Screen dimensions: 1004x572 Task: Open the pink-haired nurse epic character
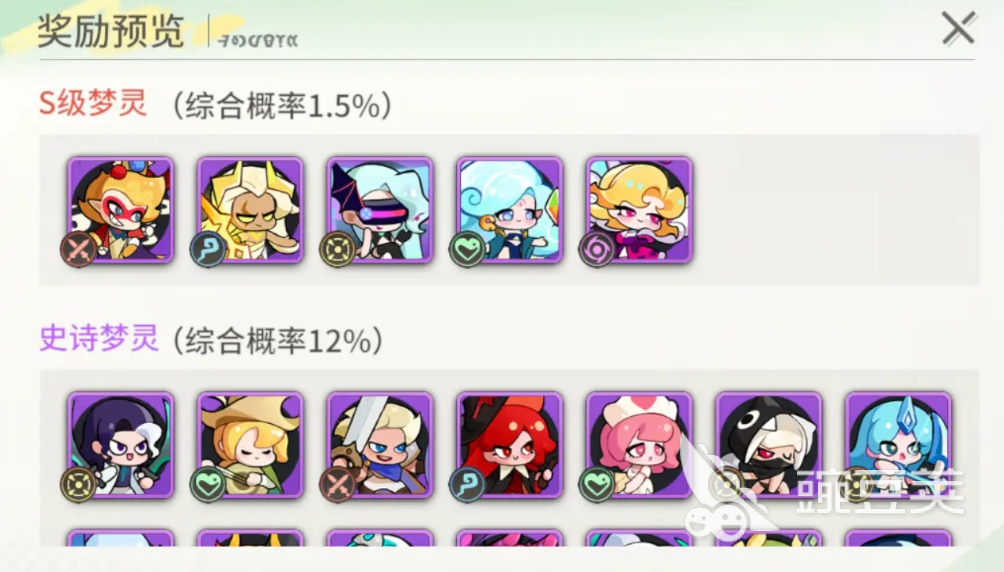[639, 445]
